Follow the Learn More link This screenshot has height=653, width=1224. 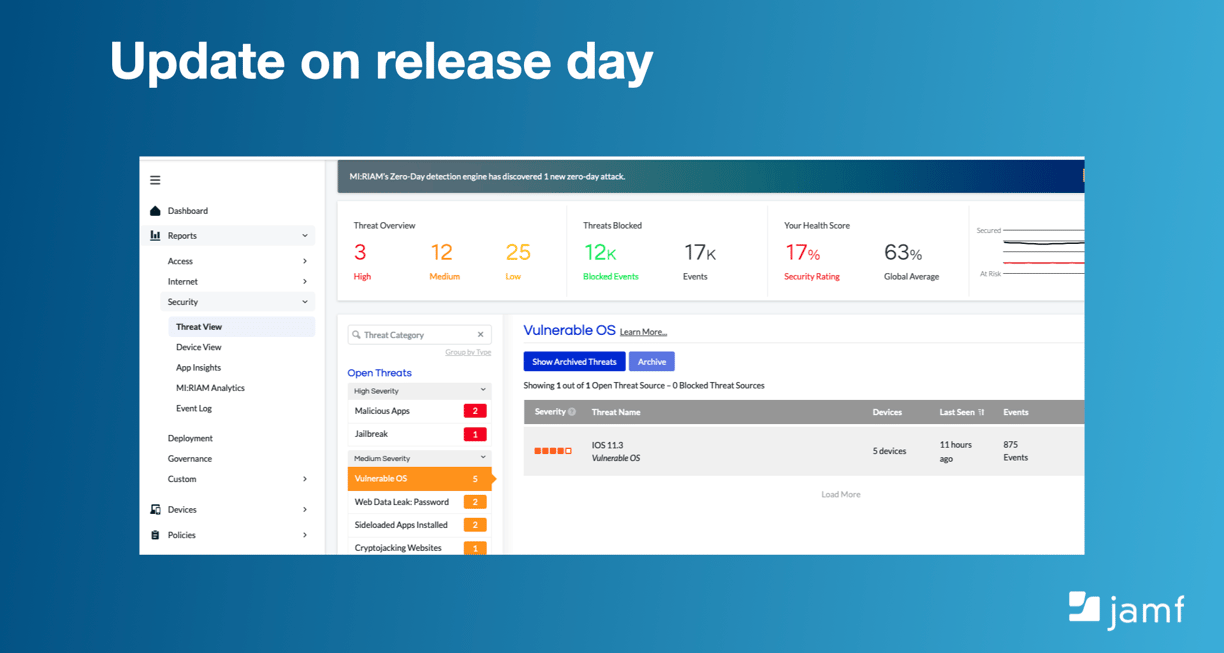tap(643, 332)
